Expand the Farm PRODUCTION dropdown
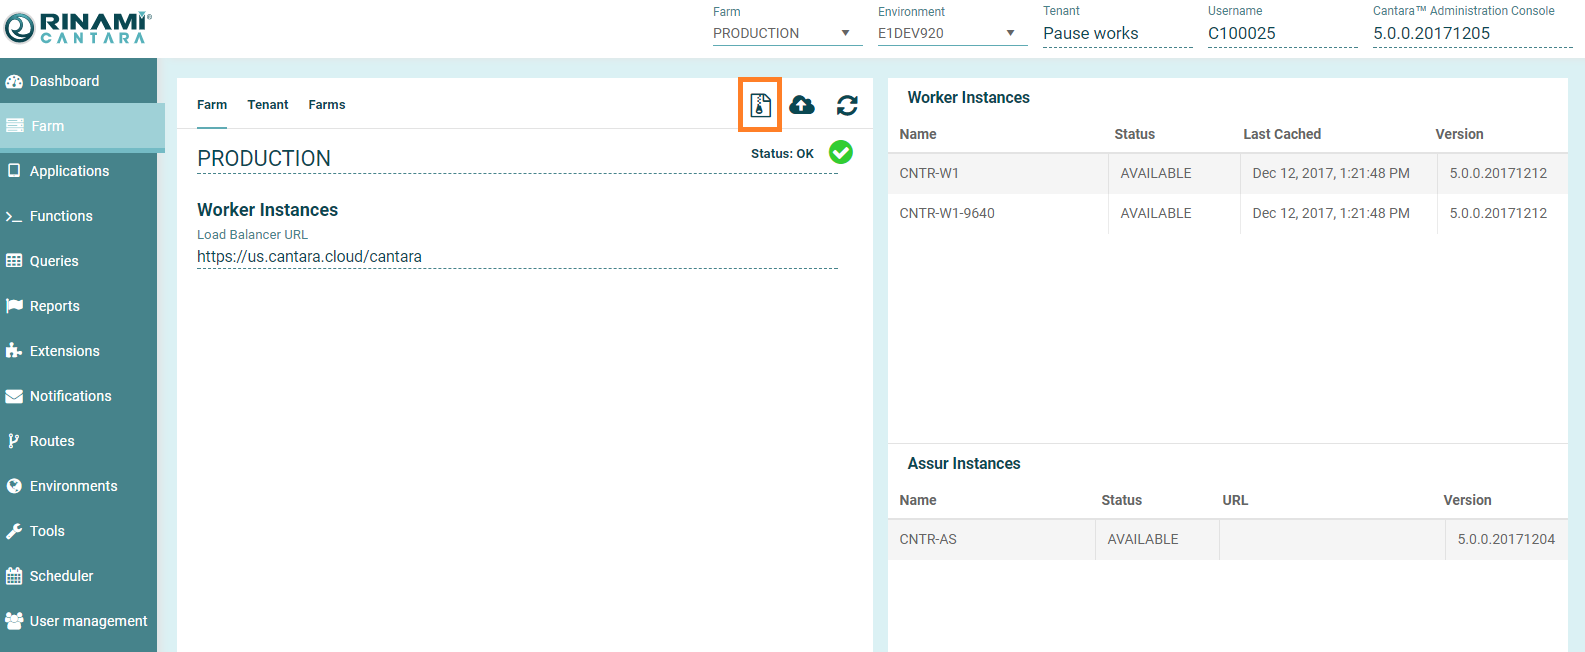Screen dimensions: 1585x652 tap(786, 33)
